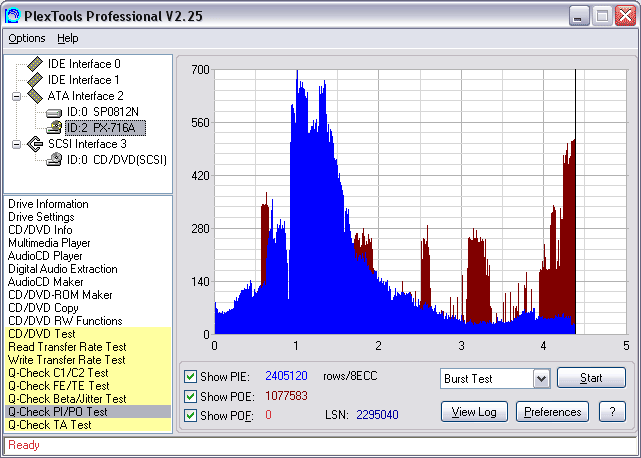This screenshot has height=458, width=641.
Task: Open the Preferences button
Action: [x=552, y=412]
